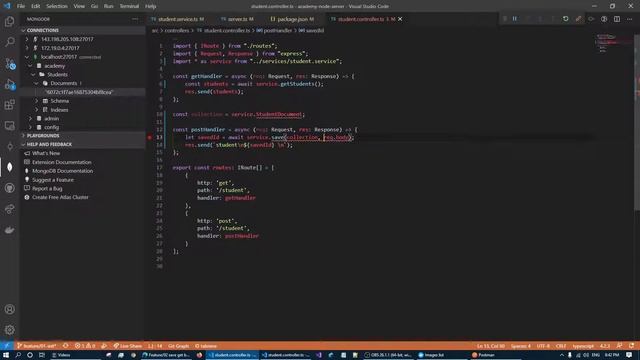The width and height of the screenshot is (640, 360).
Task: Expand the config database
Action: [30, 127]
